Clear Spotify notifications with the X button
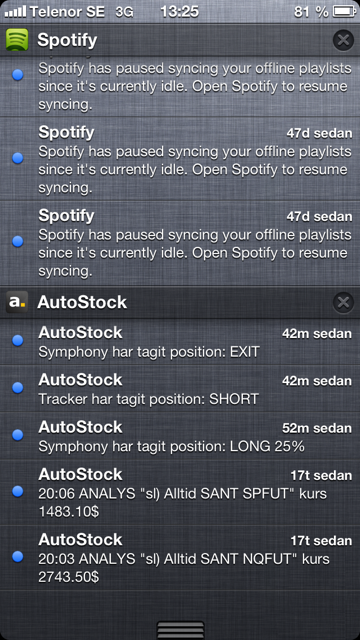360x640 pixels. coord(343,40)
